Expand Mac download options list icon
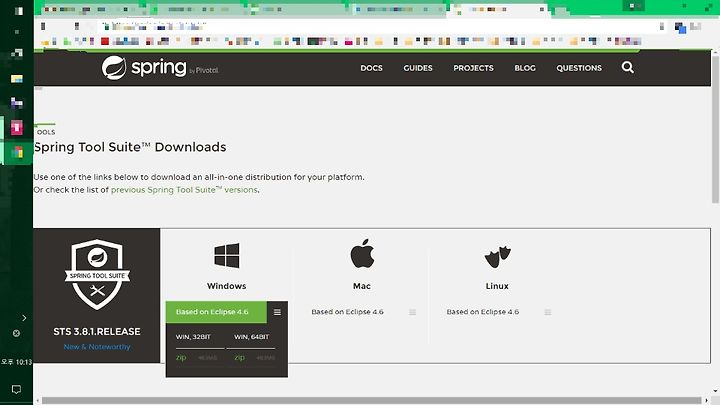Image resolution: width=720 pixels, height=405 pixels. tap(412, 312)
